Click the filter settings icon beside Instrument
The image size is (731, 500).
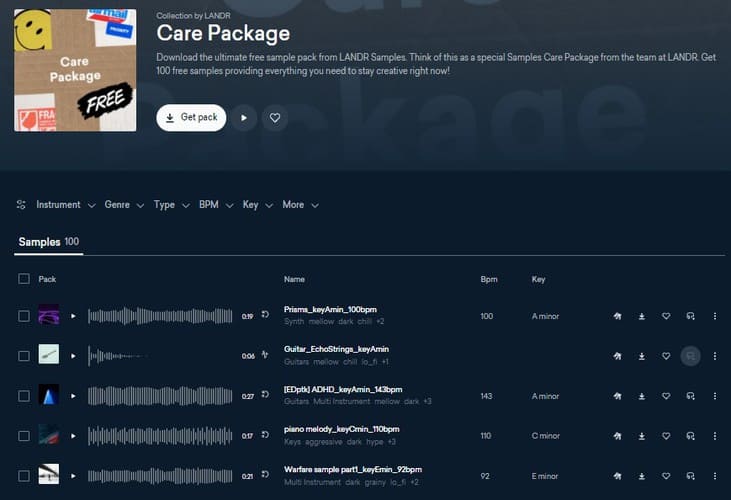click(21, 205)
